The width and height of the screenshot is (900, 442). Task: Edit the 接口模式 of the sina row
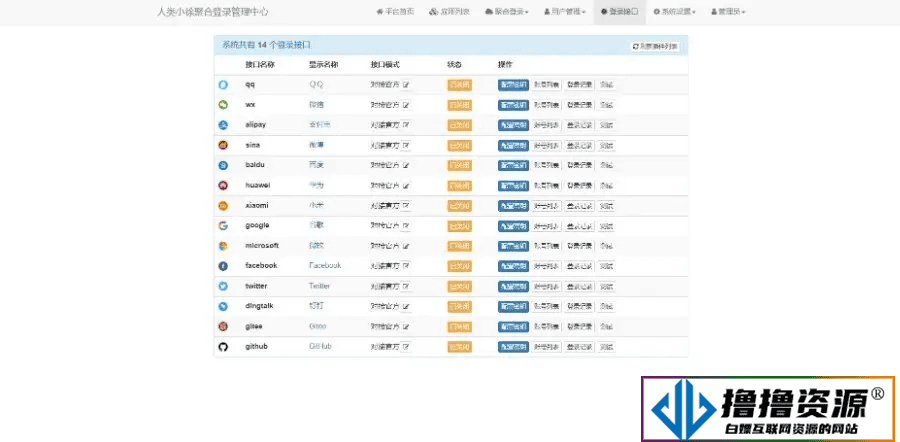point(406,145)
